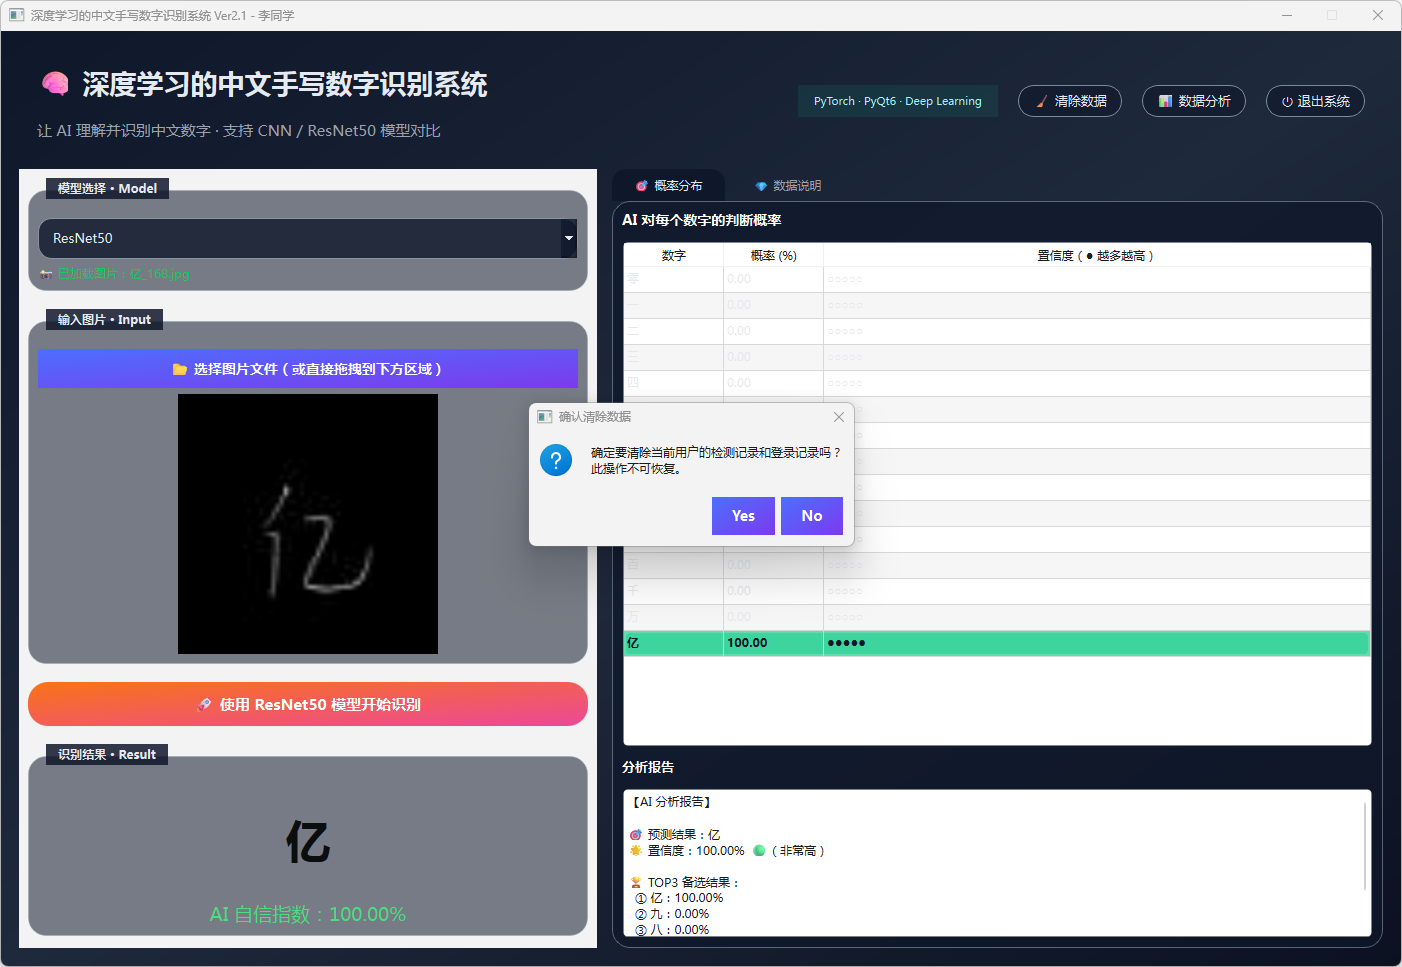Open 数据分析 chart button
This screenshot has width=1402, height=967.
point(1194,101)
